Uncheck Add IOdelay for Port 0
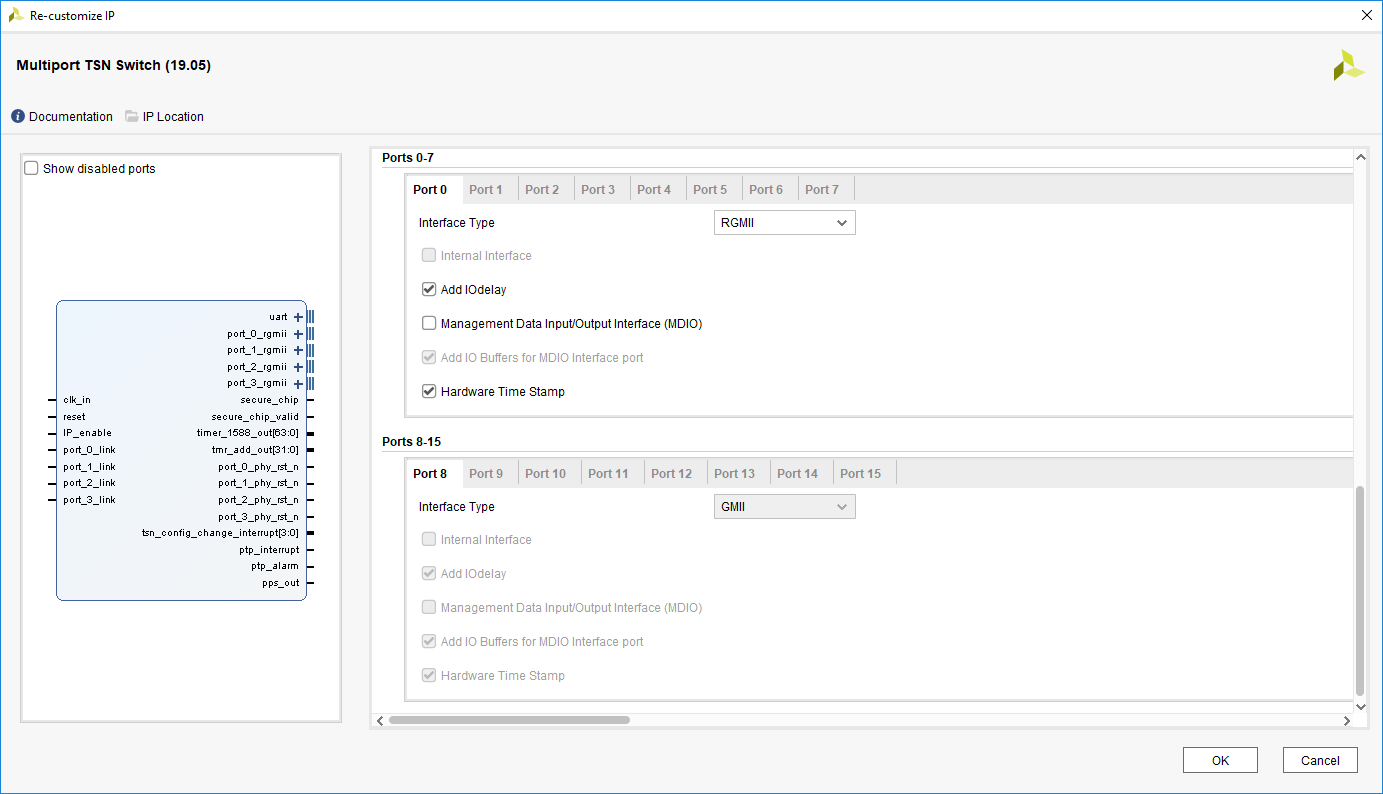The height and width of the screenshot is (794, 1383). [x=429, y=290]
